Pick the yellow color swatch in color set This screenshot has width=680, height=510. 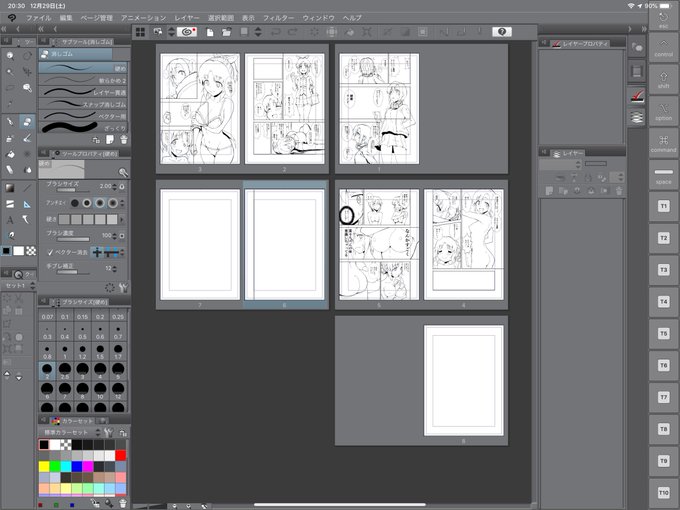point(44,466)
